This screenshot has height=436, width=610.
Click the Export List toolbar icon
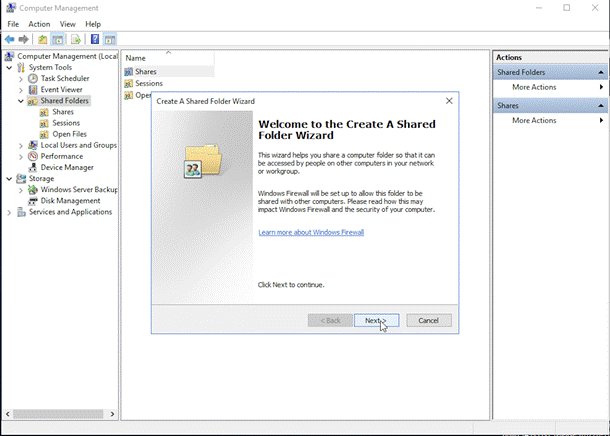tap(76, 39)
